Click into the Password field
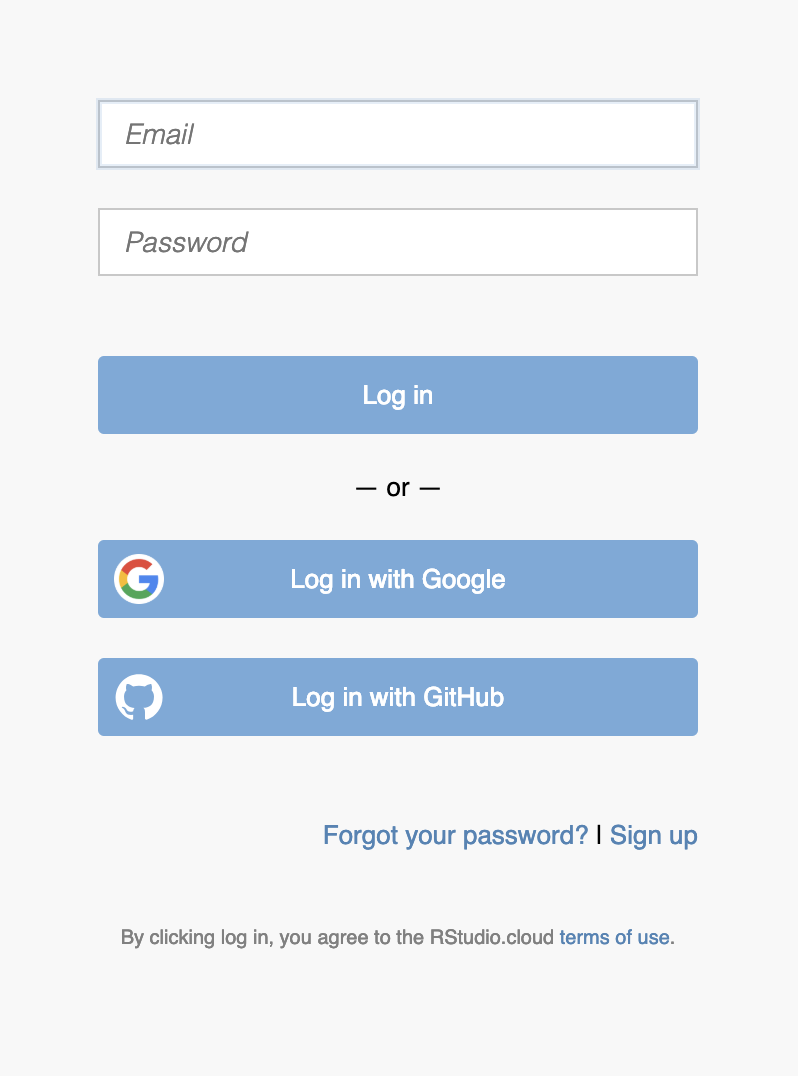Viewport: 806px width, 1076px height. [397, 242]
